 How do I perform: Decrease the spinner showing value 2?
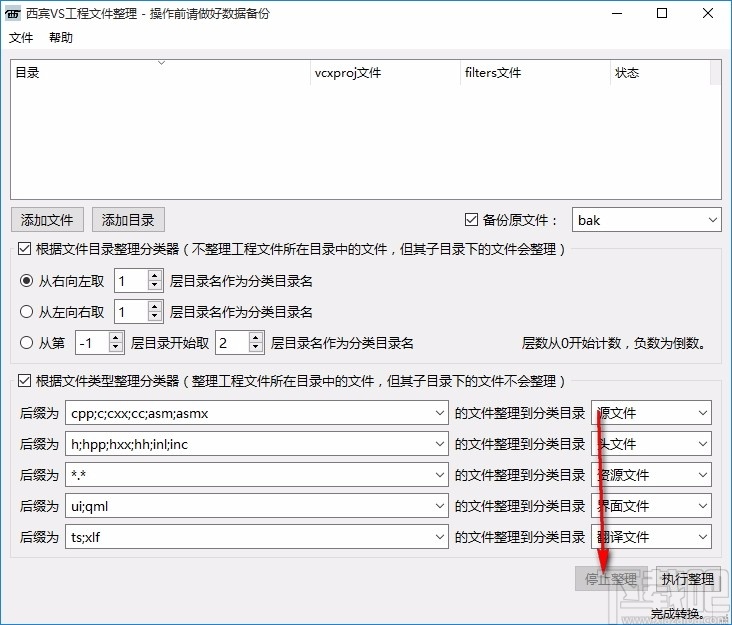[255, 348]
